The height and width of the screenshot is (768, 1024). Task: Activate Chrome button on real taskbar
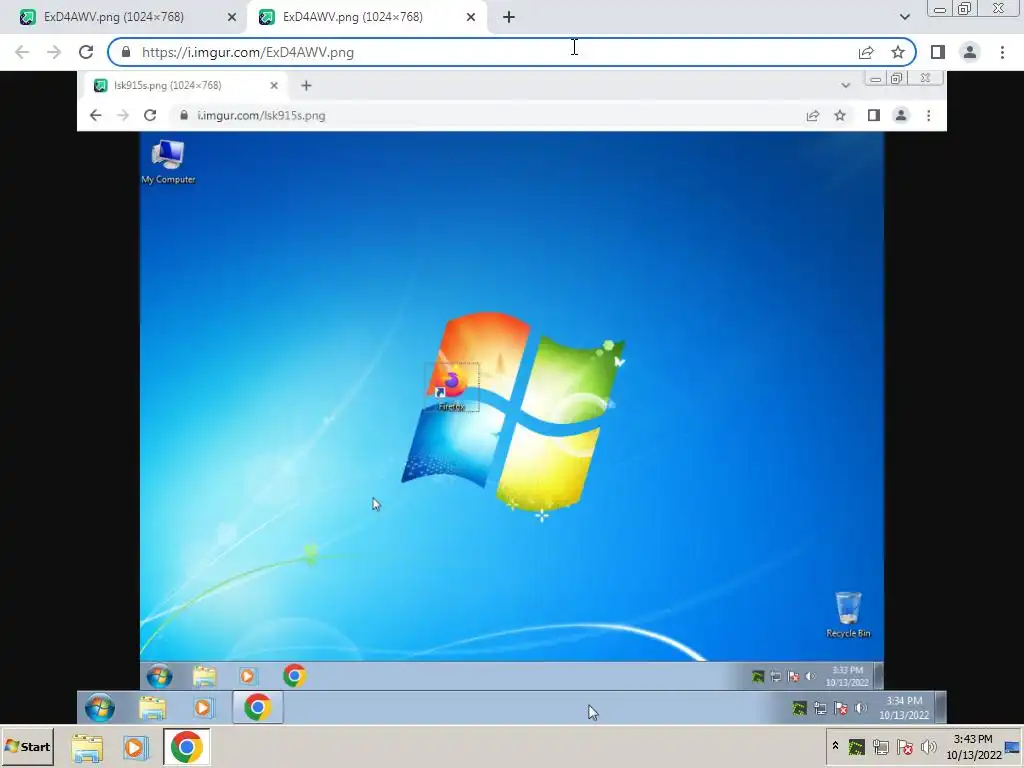(x=187, y=747)
